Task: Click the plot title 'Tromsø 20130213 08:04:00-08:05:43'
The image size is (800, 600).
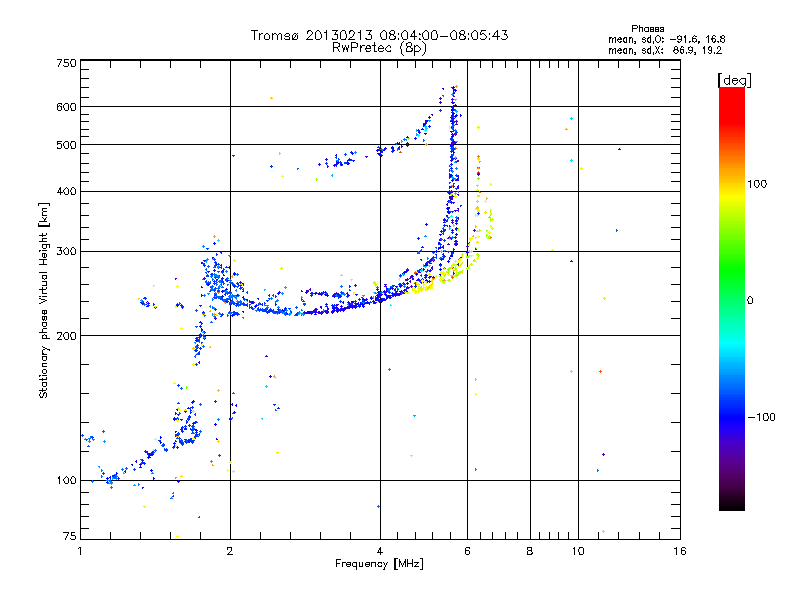Action: pyautogui.click(x=379, y=35)
